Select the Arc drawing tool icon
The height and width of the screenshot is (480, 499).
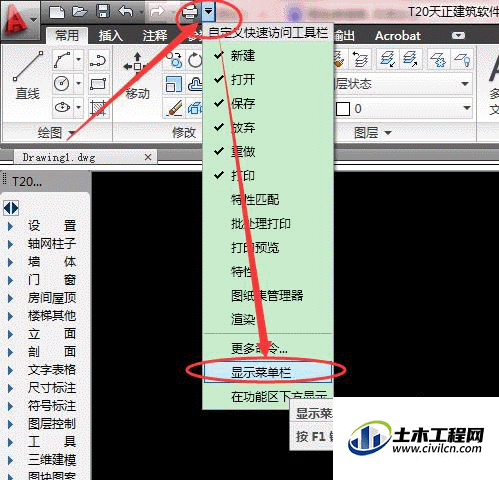[x=62, y=60]
